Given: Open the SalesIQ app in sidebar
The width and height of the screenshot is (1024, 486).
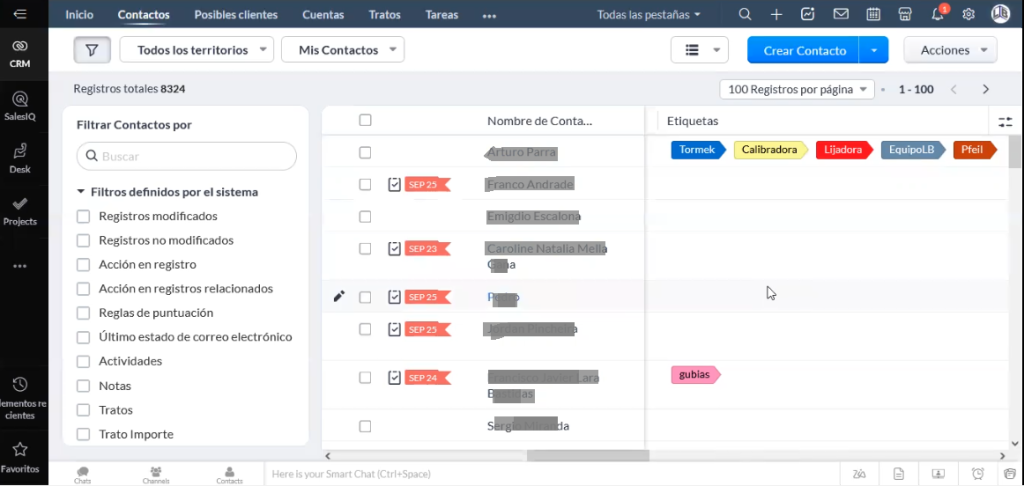Looking at the screenshot, I should point(20,105).
